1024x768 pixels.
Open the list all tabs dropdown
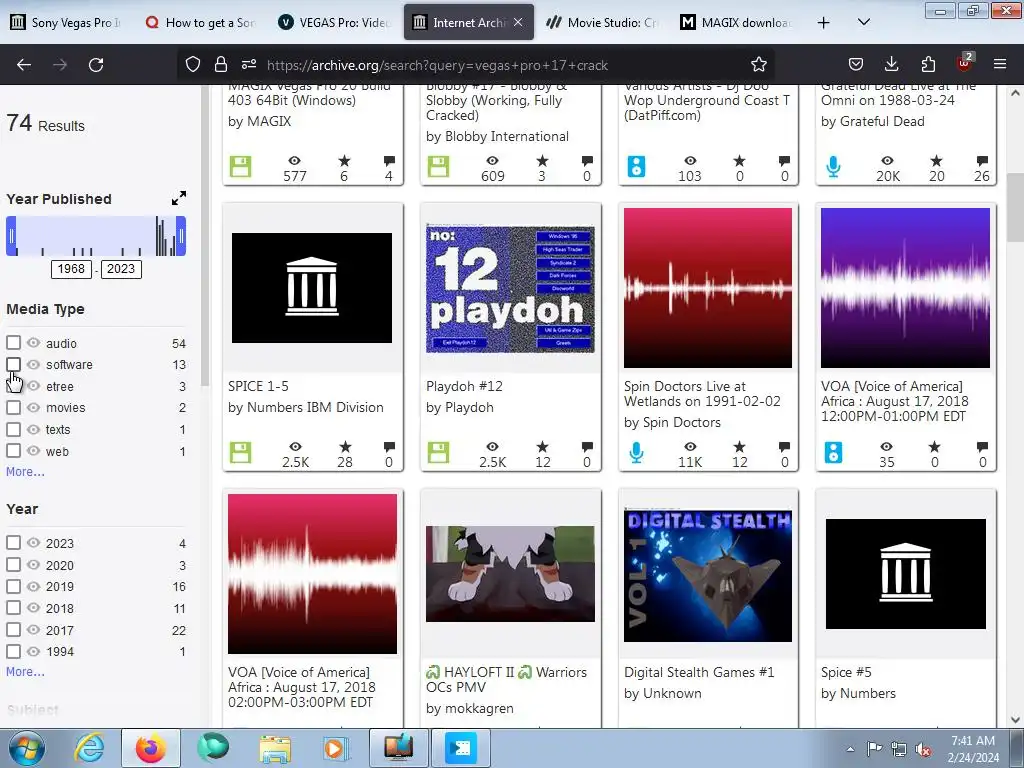[863, 22]
